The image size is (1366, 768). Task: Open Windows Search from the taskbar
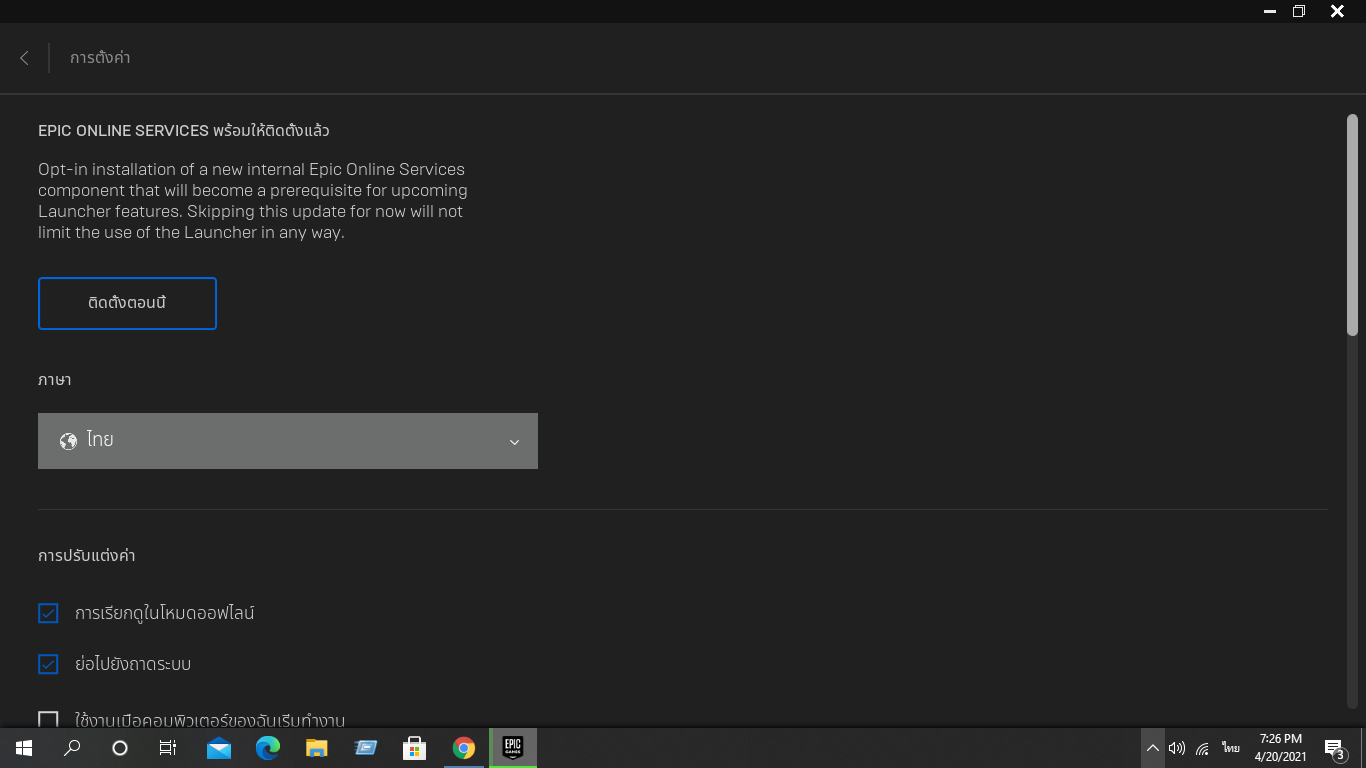coord(72,748)
